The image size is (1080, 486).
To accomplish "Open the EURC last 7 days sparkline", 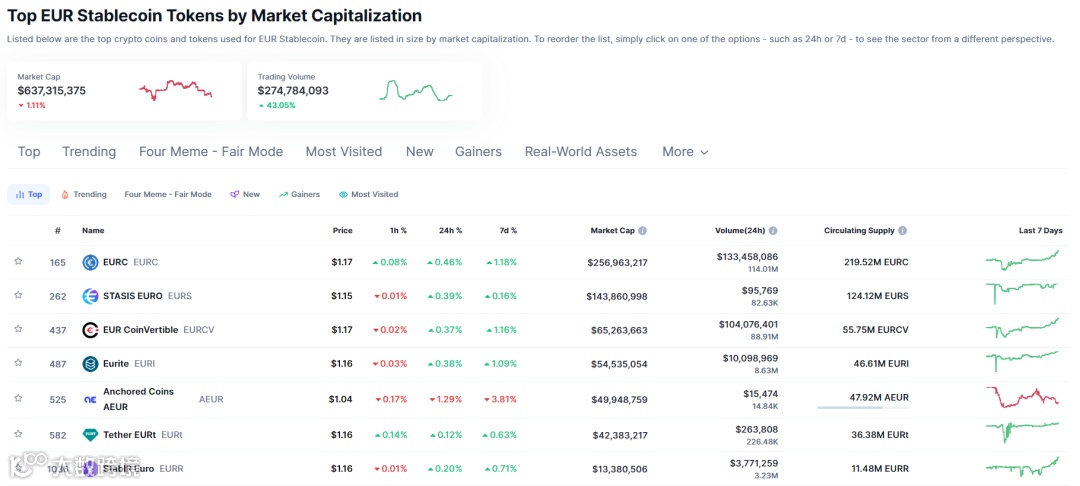I will (1021, 262).
